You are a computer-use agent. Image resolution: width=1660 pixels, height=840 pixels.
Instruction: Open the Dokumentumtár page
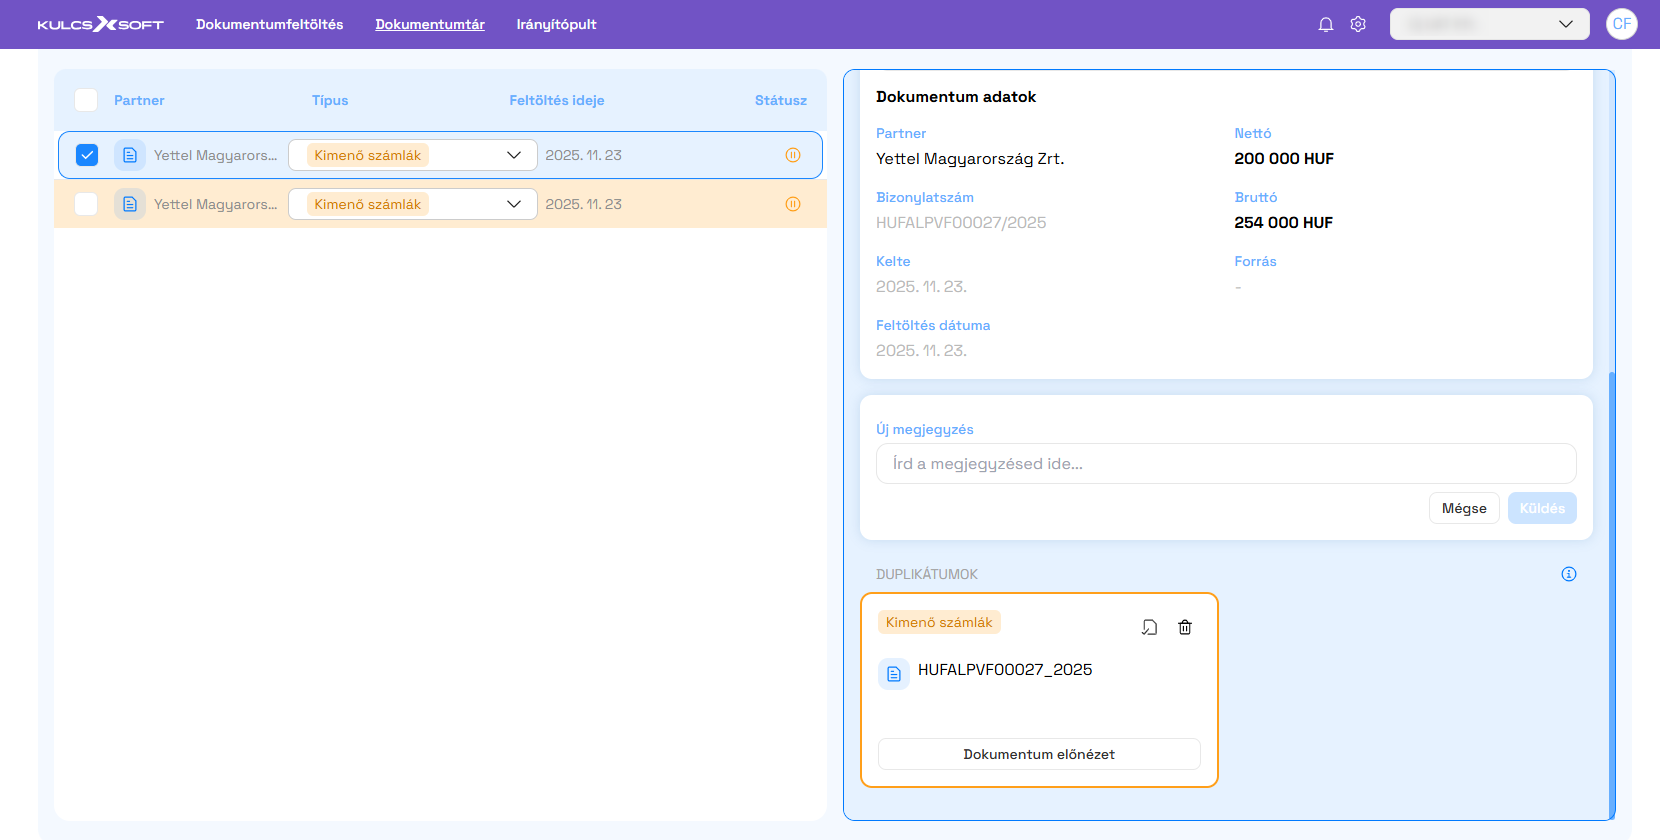(x=430, y=24)
